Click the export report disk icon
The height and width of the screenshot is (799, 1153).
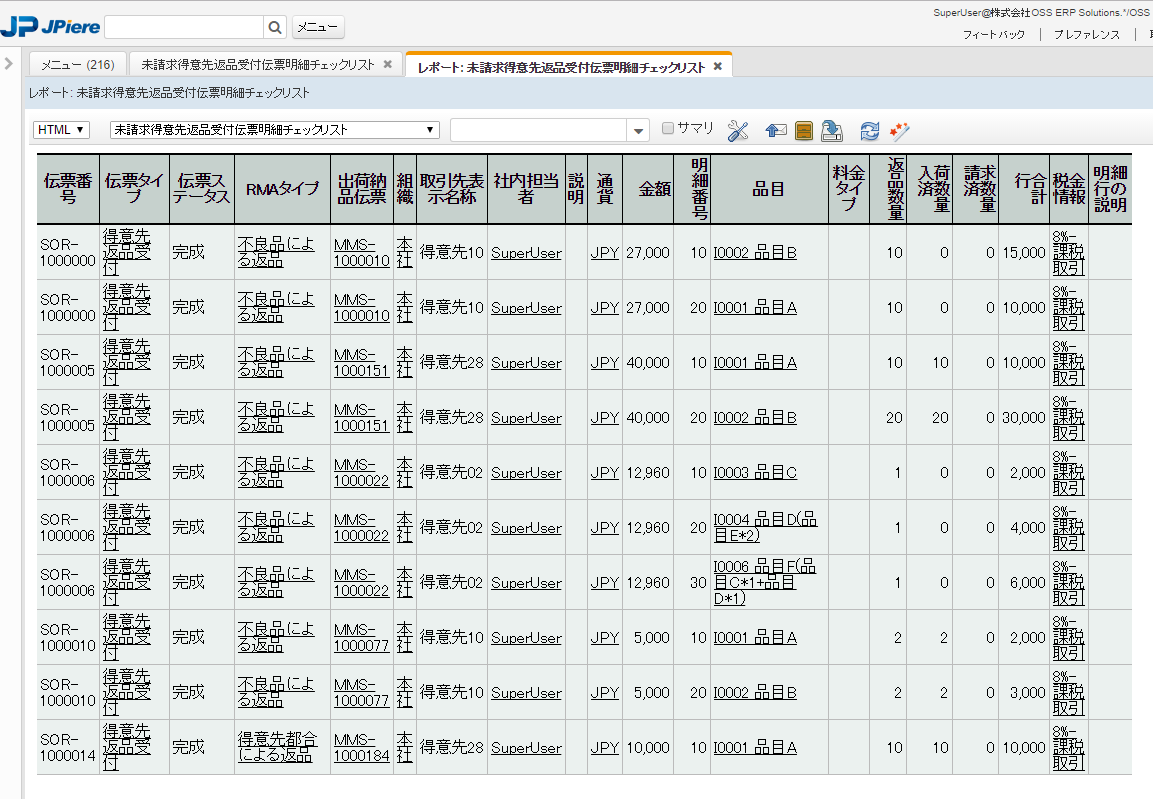coord(832,131)
